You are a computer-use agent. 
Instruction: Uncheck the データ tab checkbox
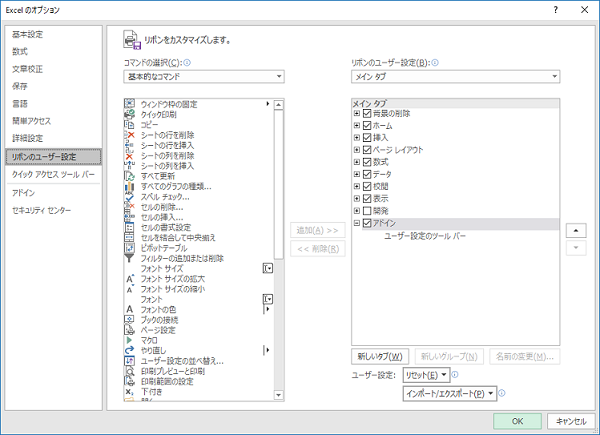pos(367,174)
